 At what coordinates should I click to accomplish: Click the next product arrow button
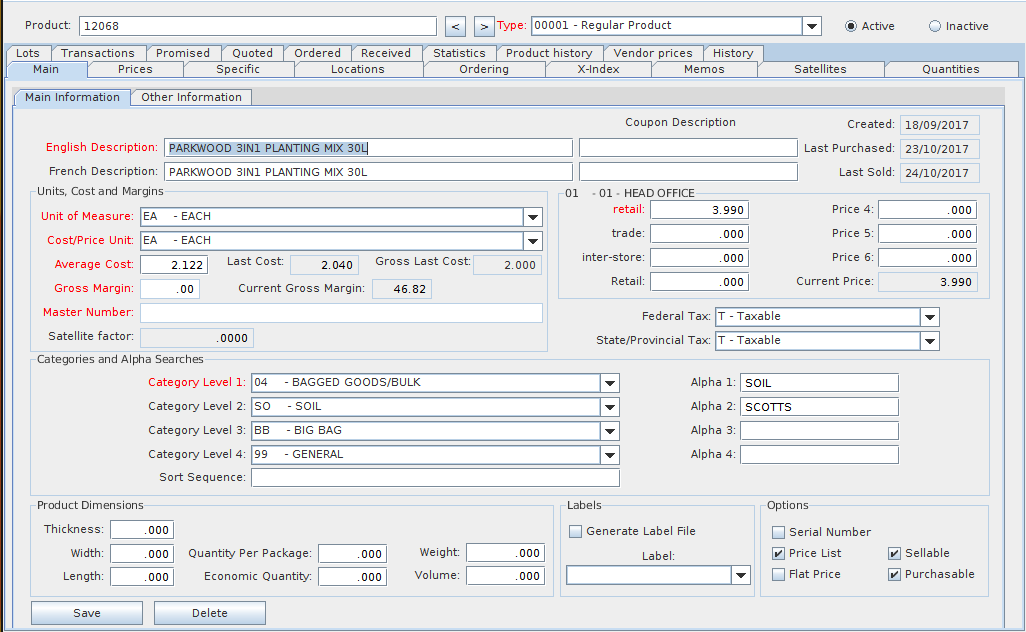[x=484, y=26]
